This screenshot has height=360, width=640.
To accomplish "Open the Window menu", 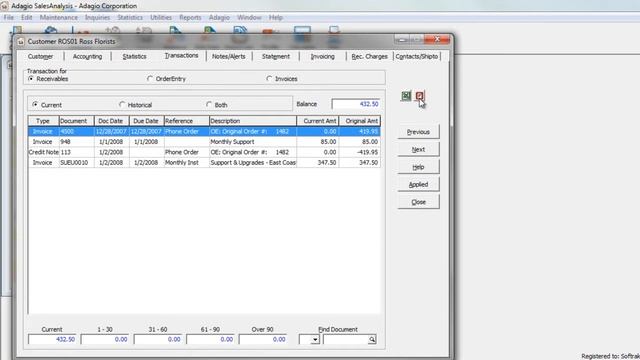I will [249, 18].
